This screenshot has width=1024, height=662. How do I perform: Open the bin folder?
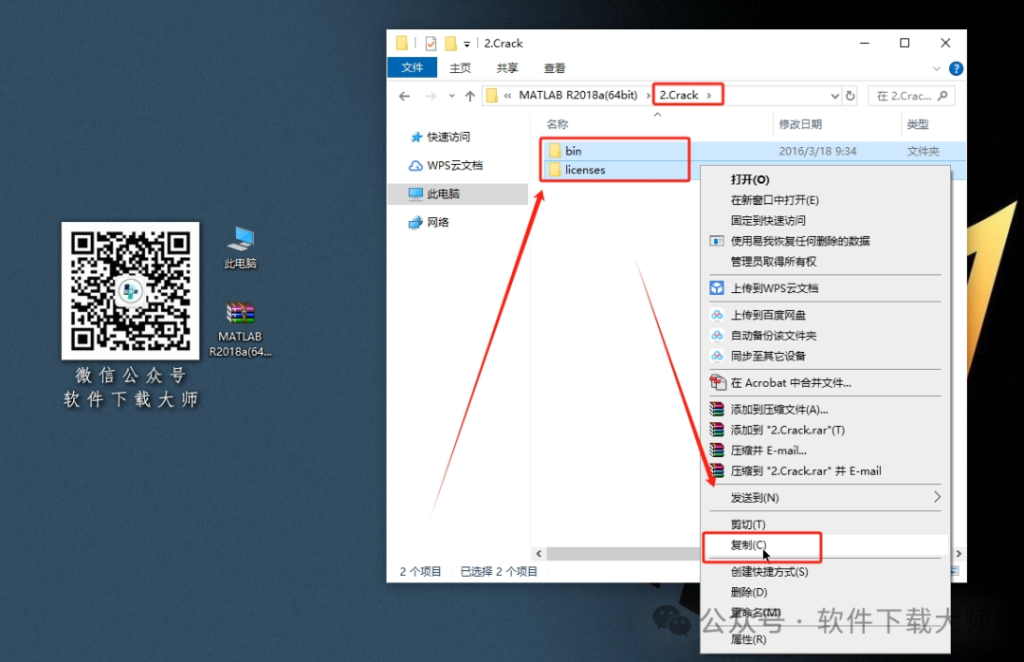point(573,150)
